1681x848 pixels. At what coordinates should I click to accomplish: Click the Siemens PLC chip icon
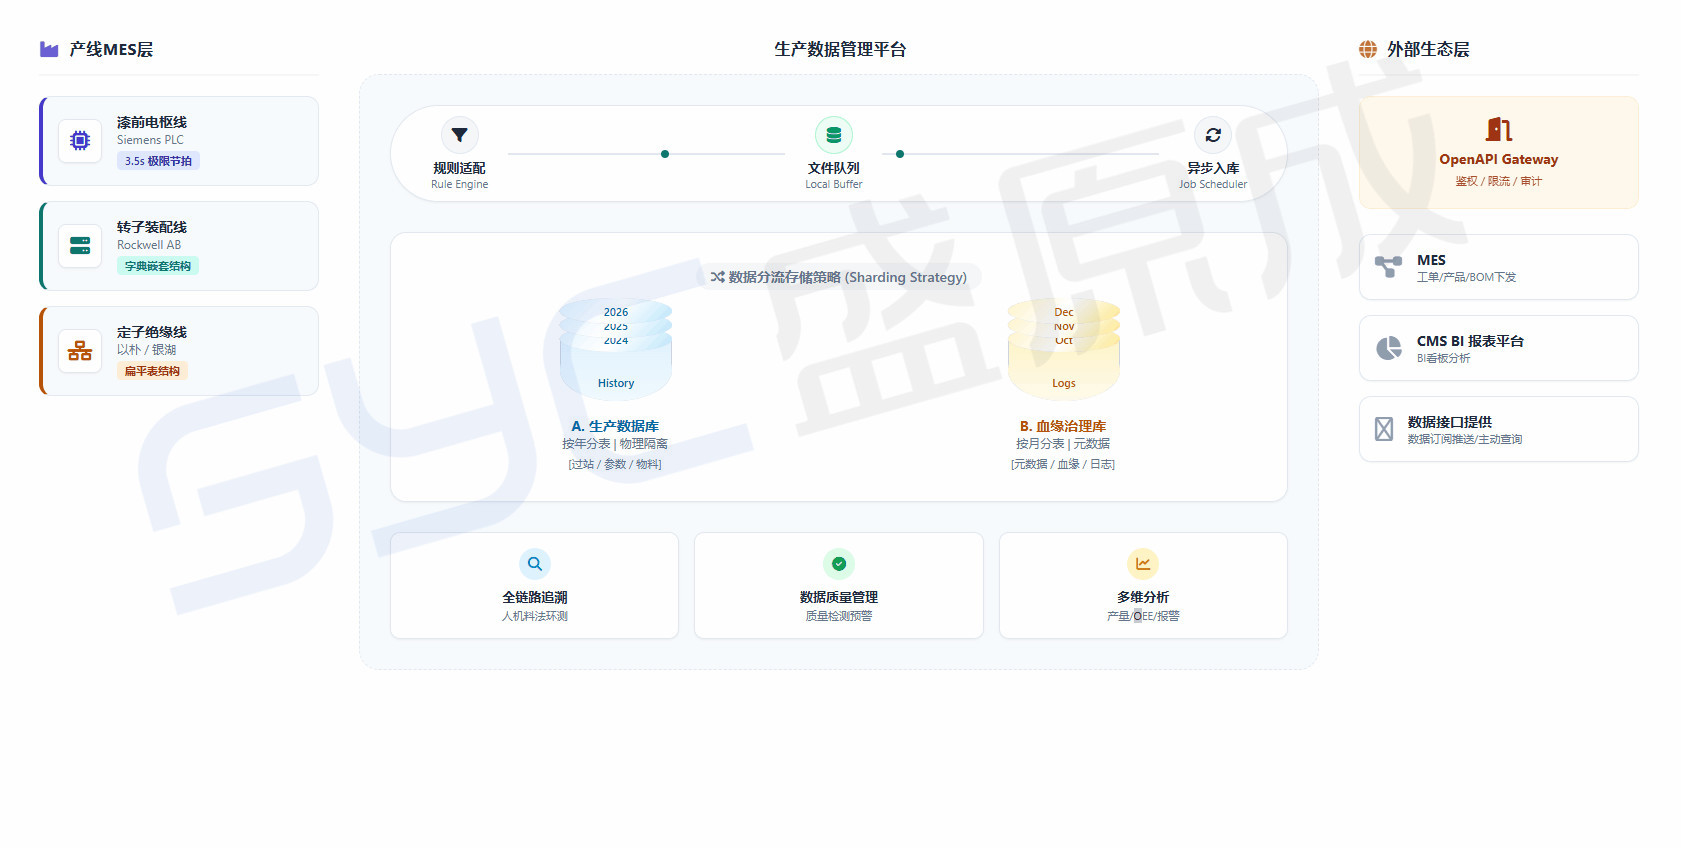pos(80,141)
